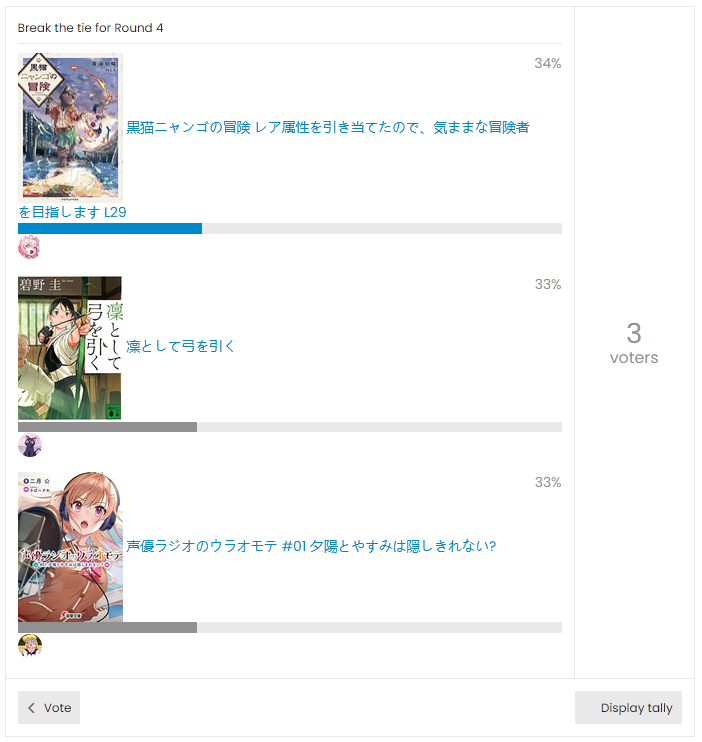
Task: Click the pink-haired voter avatar
Action: (x=29, y=247)
